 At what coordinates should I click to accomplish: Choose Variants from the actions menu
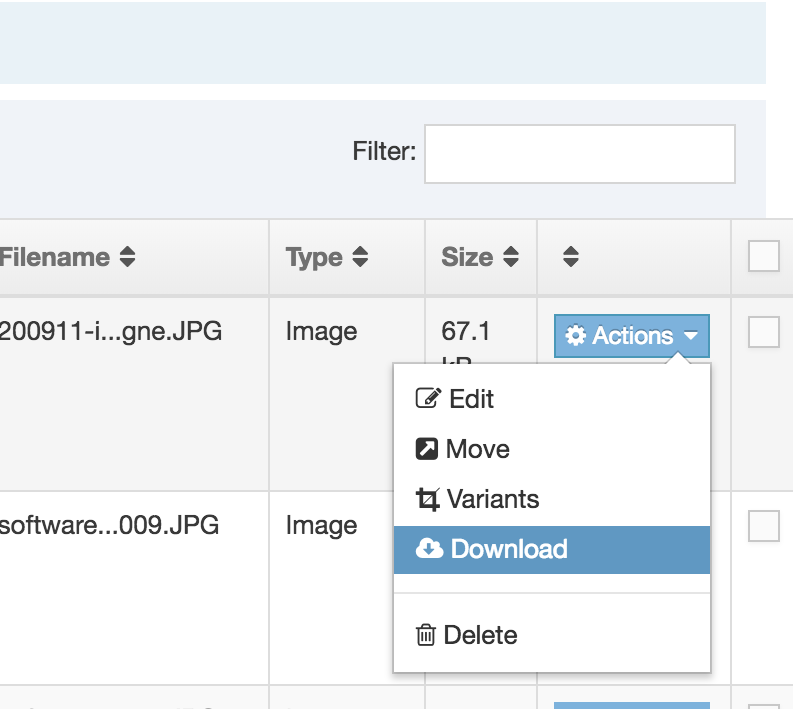[x=552, y=499]
